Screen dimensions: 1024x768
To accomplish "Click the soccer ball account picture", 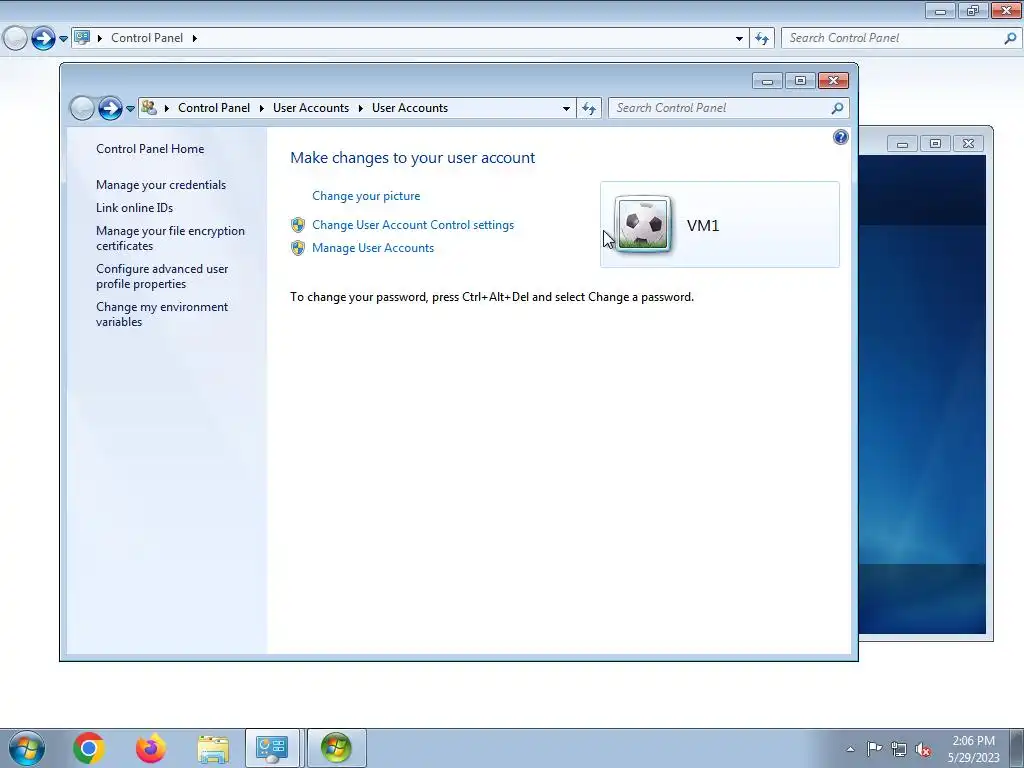I will pos(643,224).
